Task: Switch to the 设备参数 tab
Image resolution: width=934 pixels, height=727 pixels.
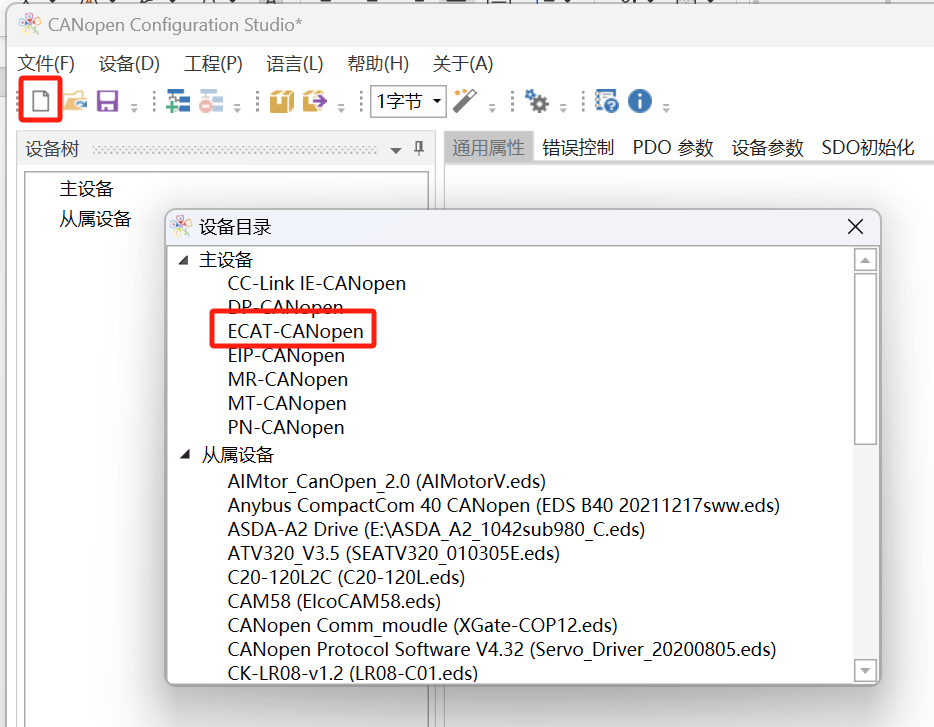Action: click(x=768, y=147)
